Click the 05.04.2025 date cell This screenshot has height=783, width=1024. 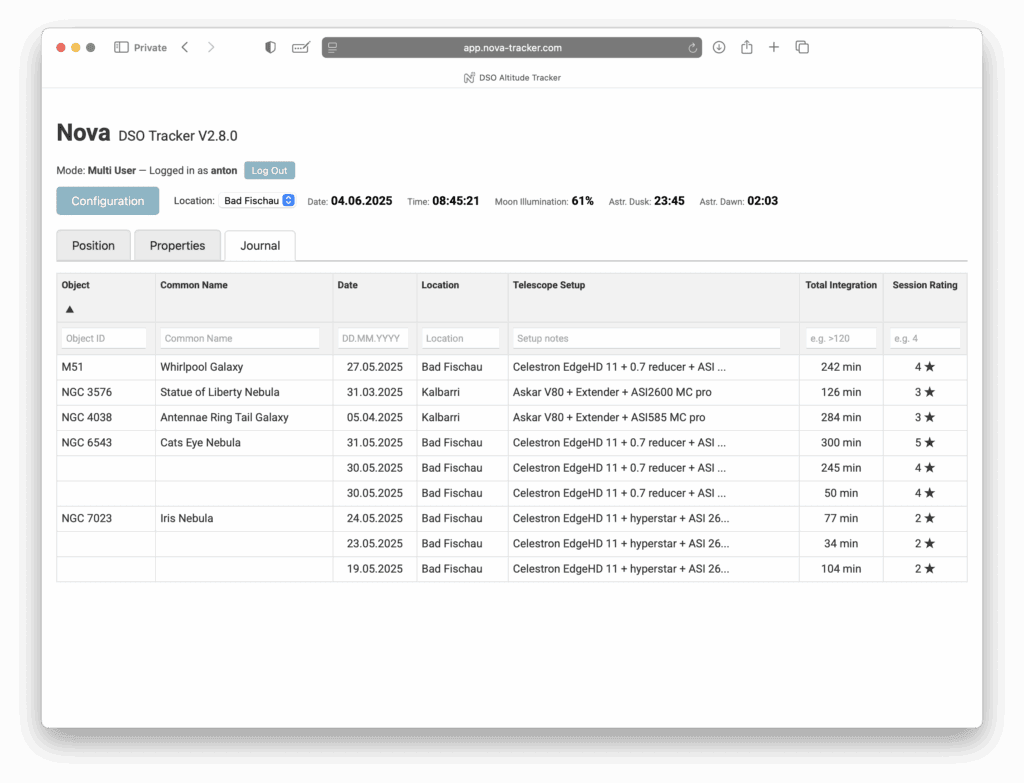click(375, 417)
